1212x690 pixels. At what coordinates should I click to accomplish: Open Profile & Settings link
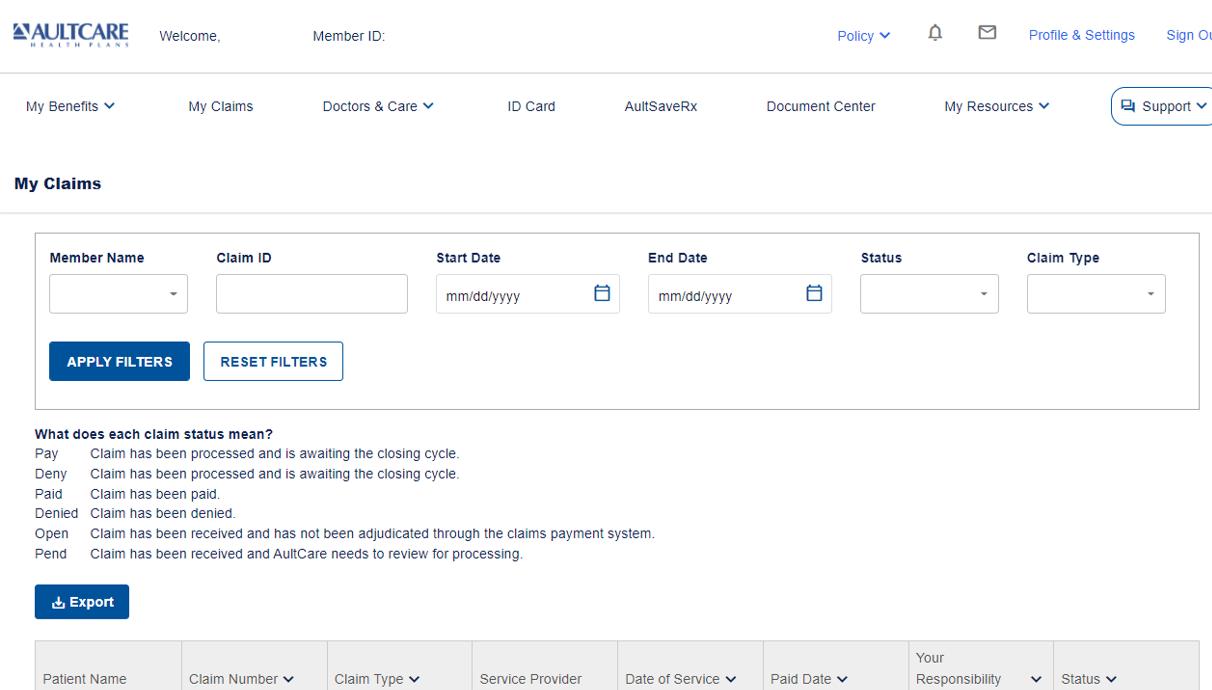click(1082, 35)
